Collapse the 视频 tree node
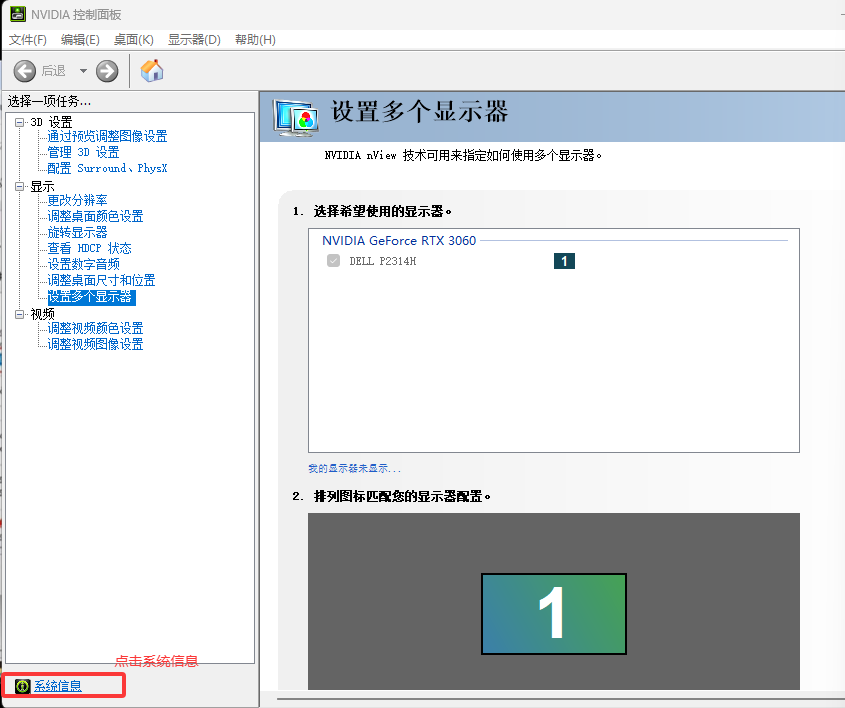 coord(19,314)
